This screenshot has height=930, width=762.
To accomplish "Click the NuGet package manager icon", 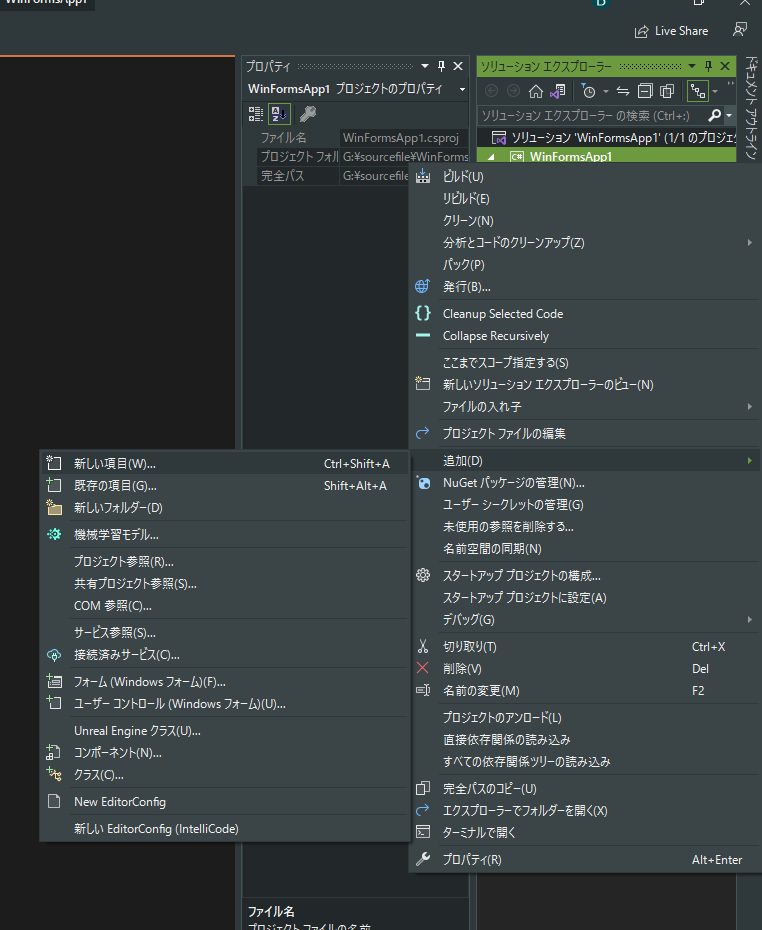I will 424,483.
